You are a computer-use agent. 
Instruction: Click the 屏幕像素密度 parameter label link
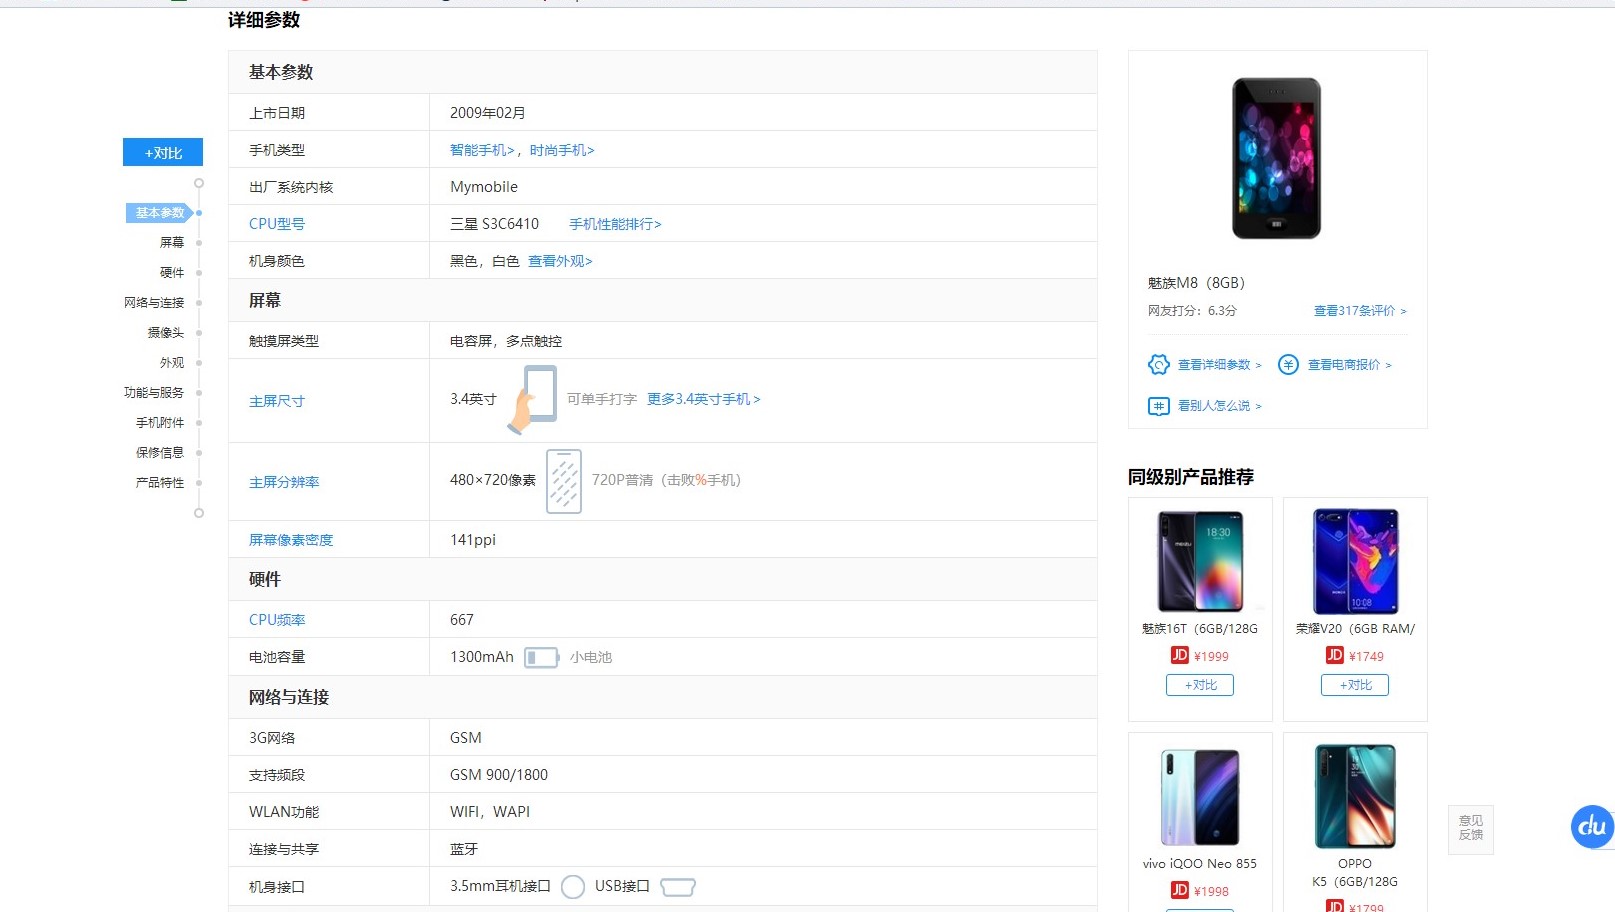pyautogui.click(x=291, y=540)
